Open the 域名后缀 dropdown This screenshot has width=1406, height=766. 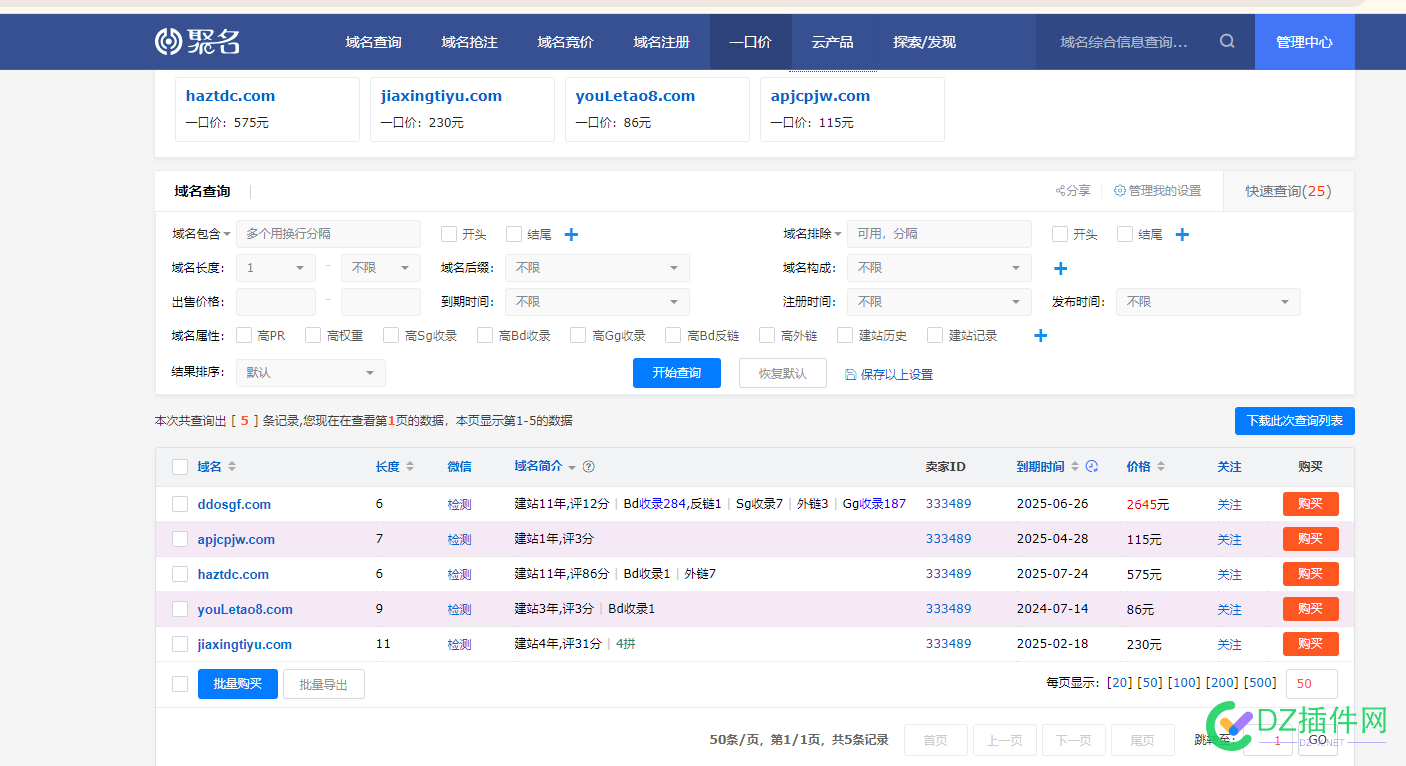click(597, 268)
